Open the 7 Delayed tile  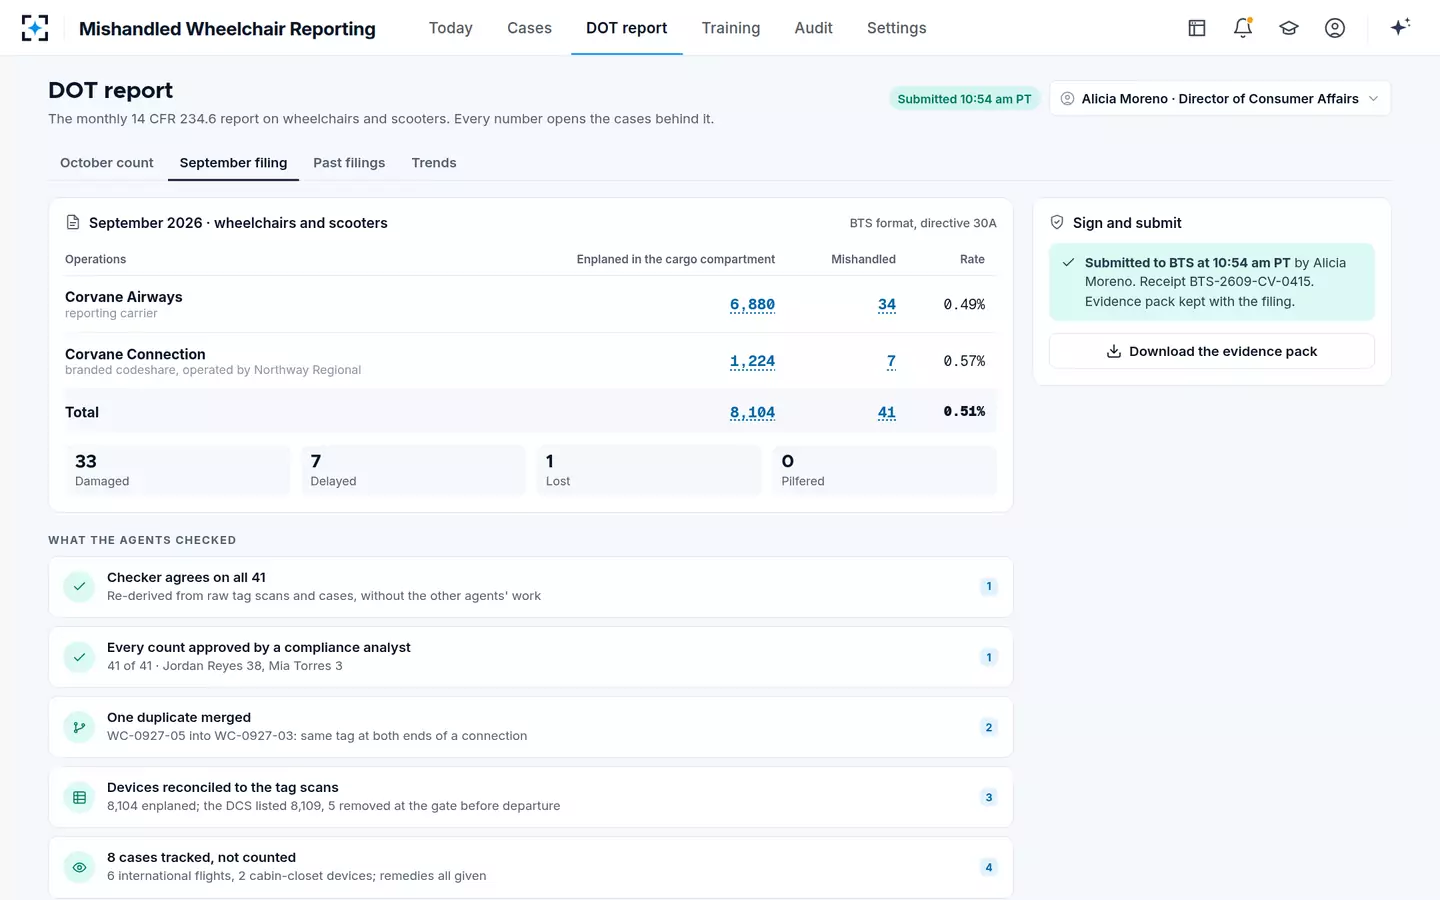coord(413,470)
